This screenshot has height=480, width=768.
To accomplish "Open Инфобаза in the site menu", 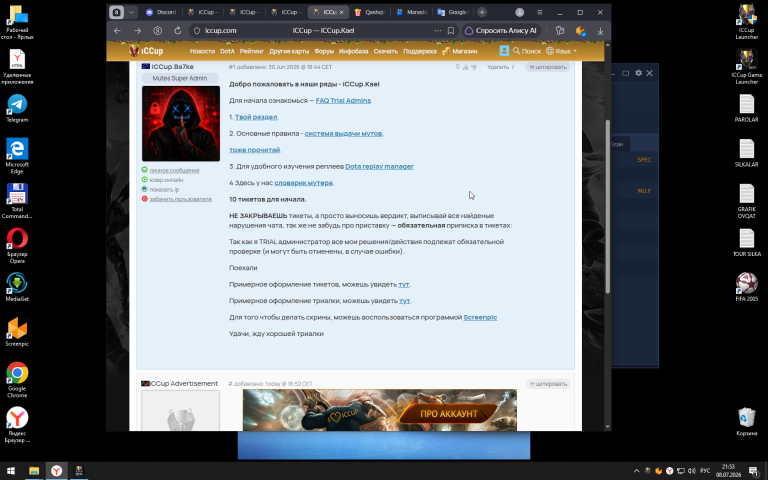I will coord(353,51).
